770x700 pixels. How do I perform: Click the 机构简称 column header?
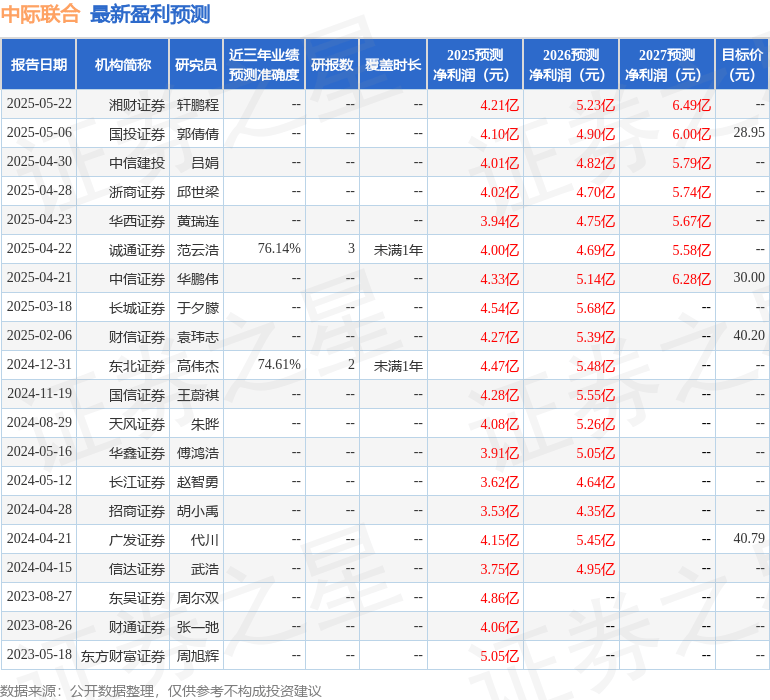[123, 65]
